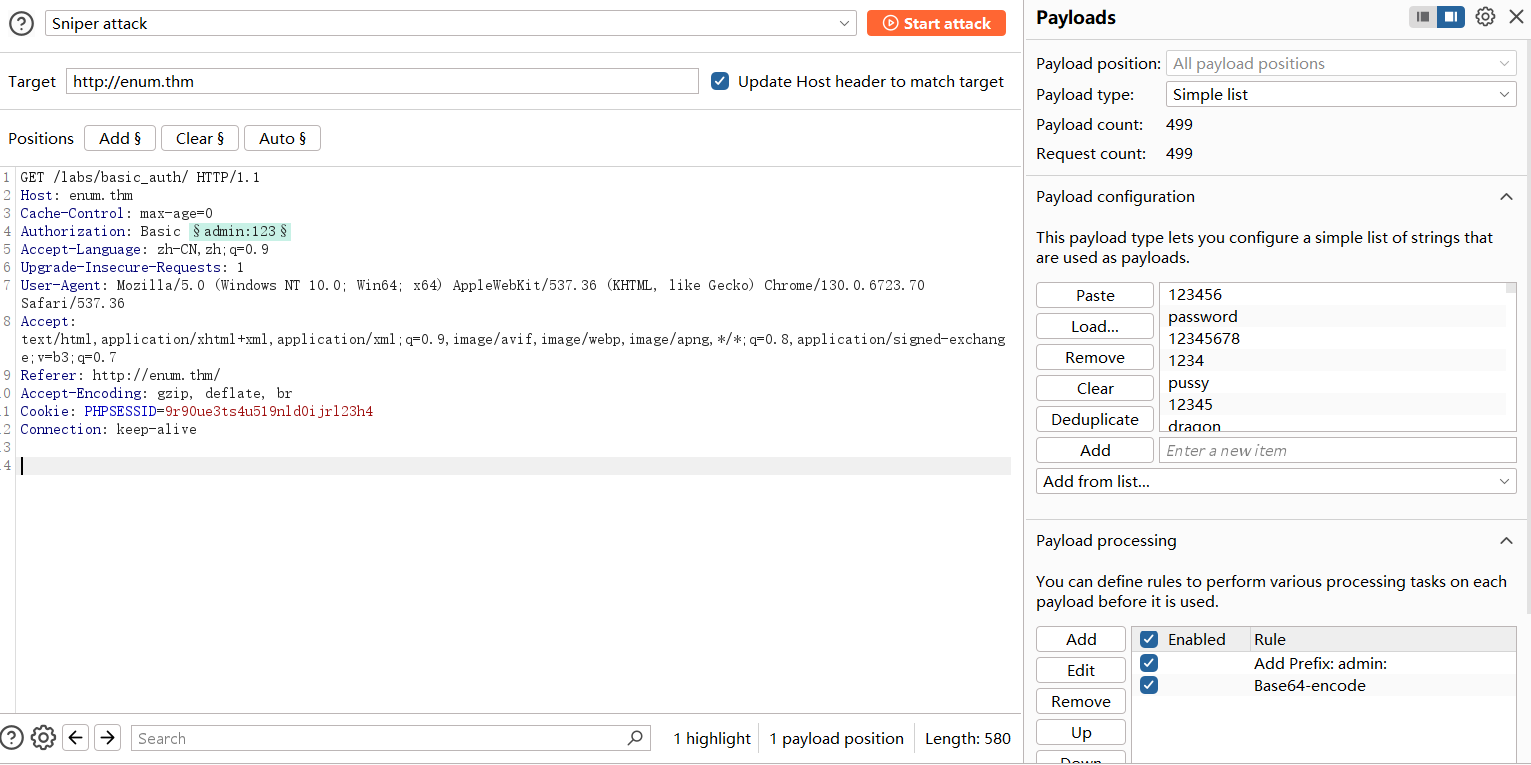Screen dimensions: 1531x765
Task: Open the Add from list dropdown
Action: 1276,481
